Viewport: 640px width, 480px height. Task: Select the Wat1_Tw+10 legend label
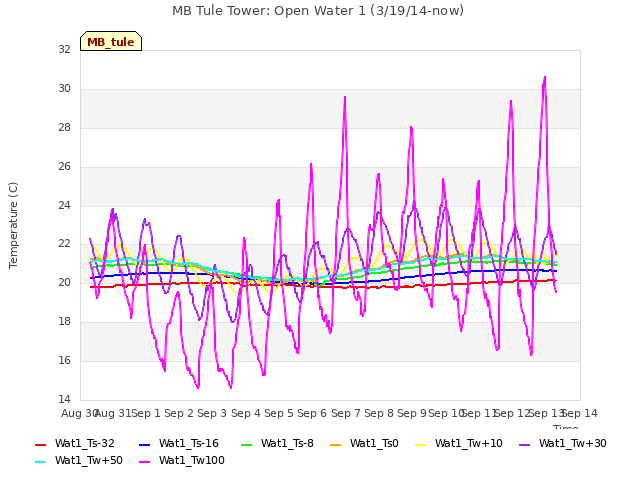pyautogui.click(x=469, y=443)
